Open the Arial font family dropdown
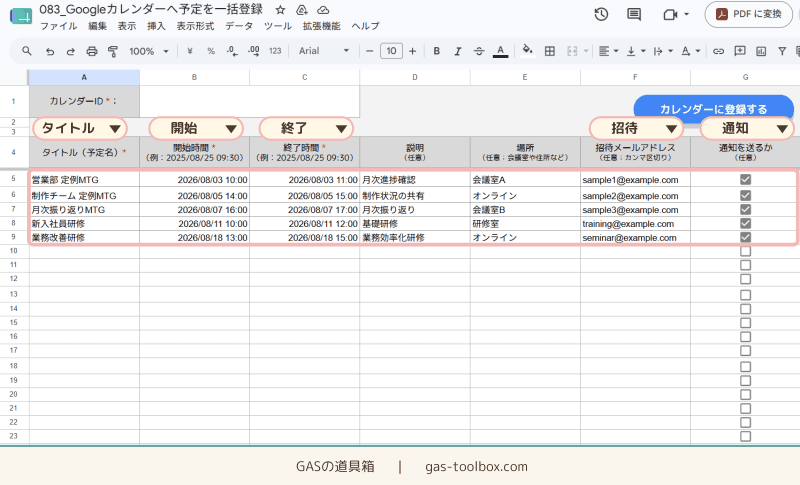 pyautogui.click(x=323, y=51)
